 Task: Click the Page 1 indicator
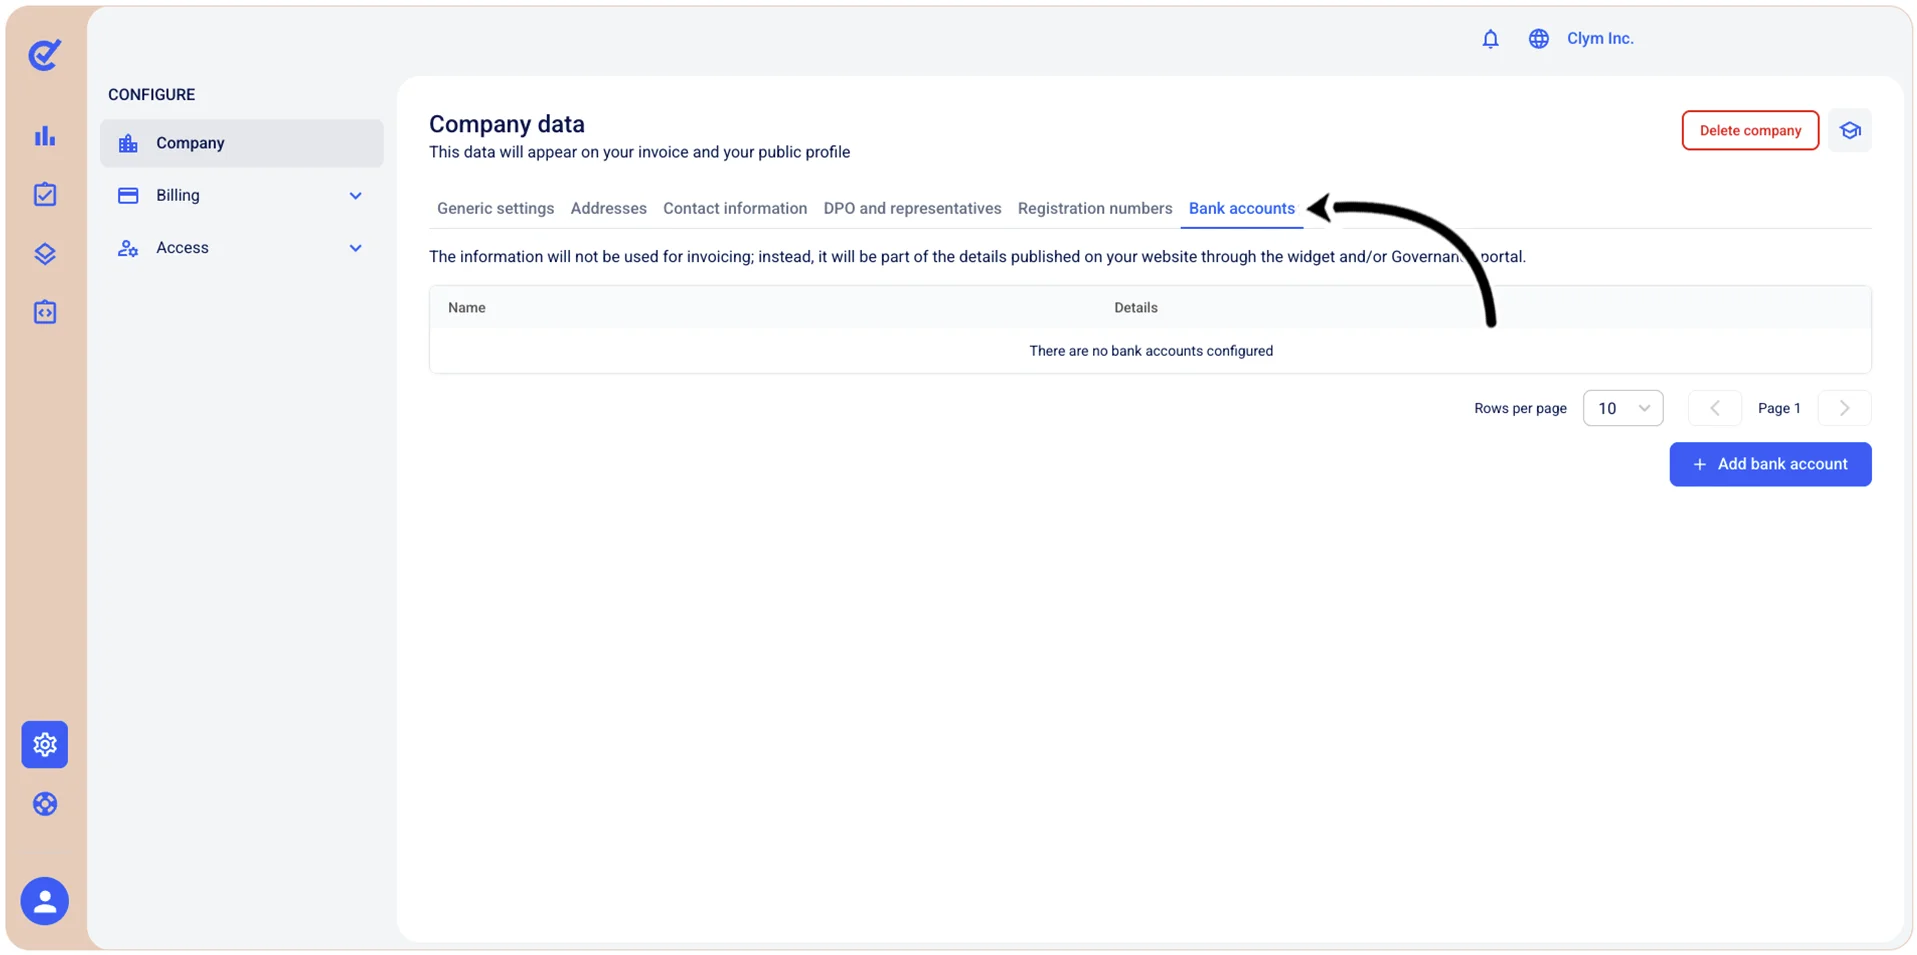point(1779,408)
